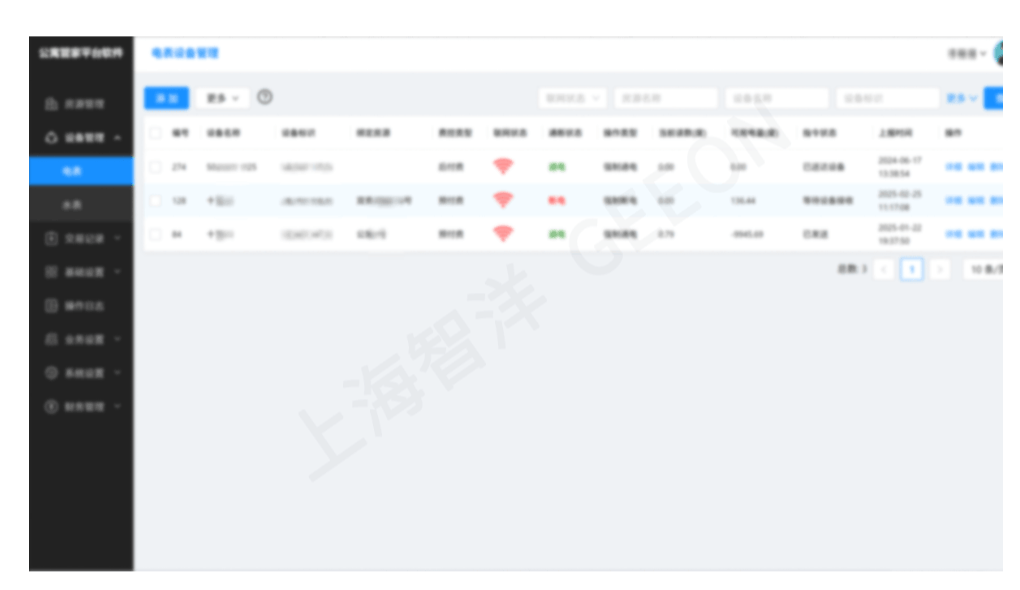Image resolution: width=1020 pixels, height=590 pixels.
Task: Go to the previous page arrow
Action: (883, 269)
